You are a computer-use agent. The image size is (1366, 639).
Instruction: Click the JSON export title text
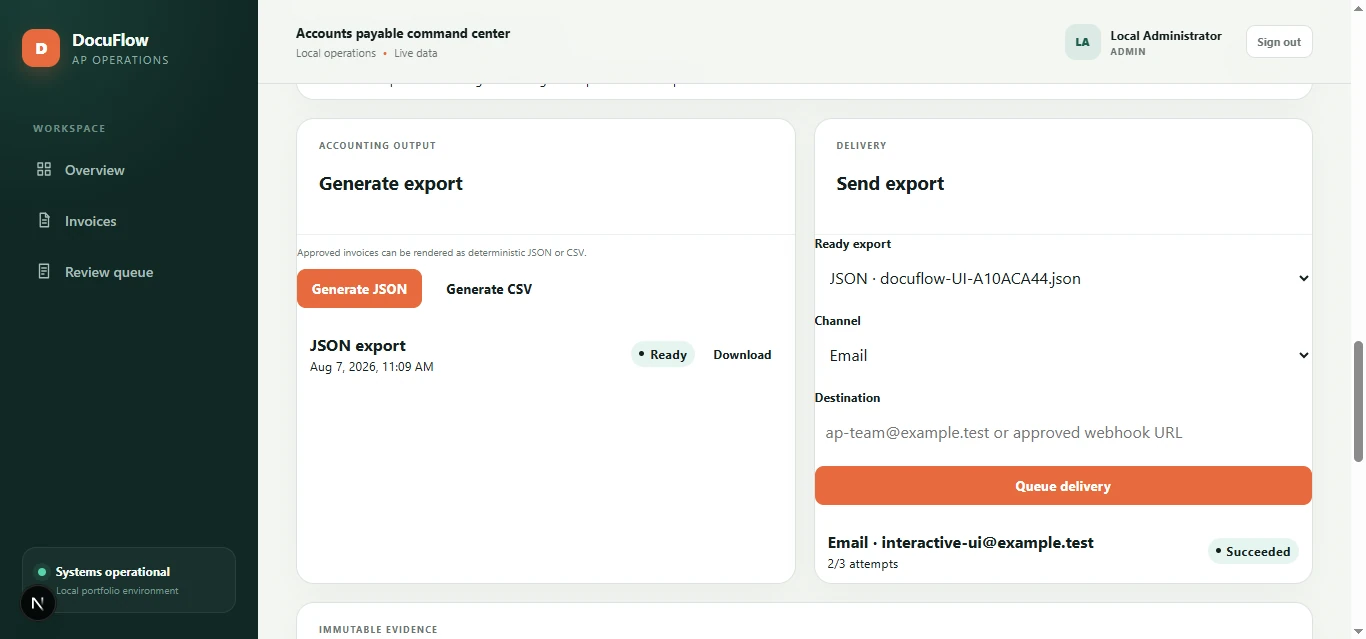(358, 346)
